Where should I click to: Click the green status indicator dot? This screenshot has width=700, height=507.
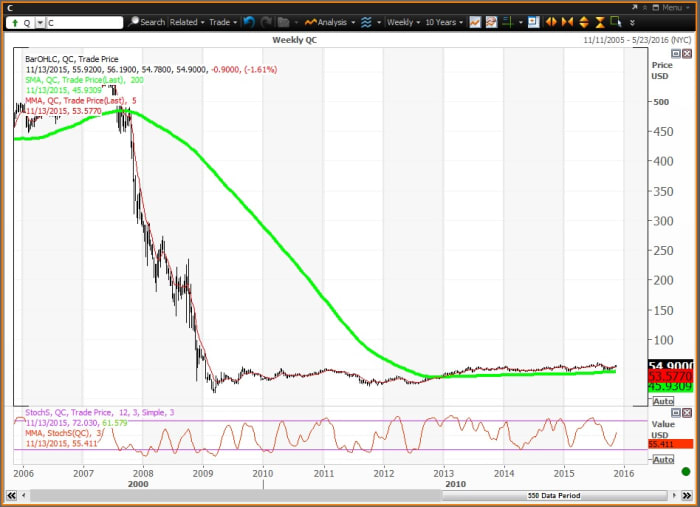[686, 471]
